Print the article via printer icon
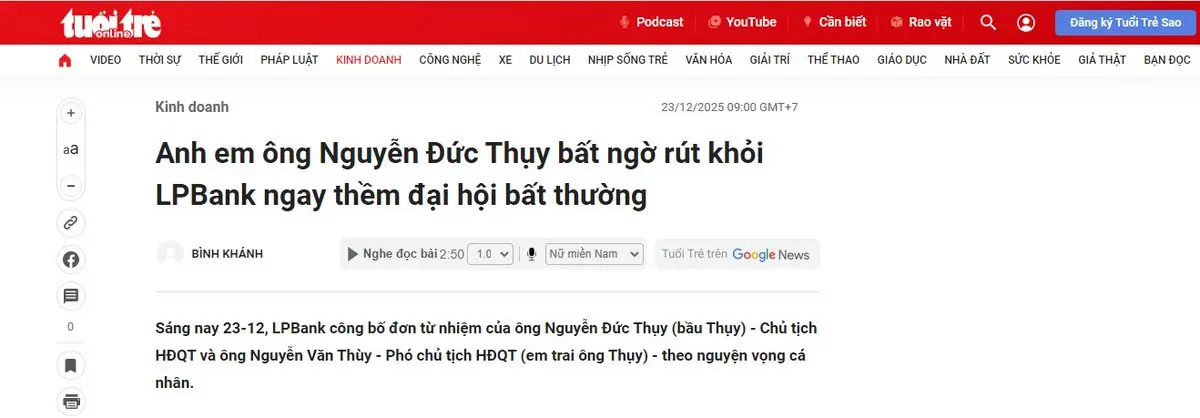This screenshot has height=418, width=1200. coord(71,402)
